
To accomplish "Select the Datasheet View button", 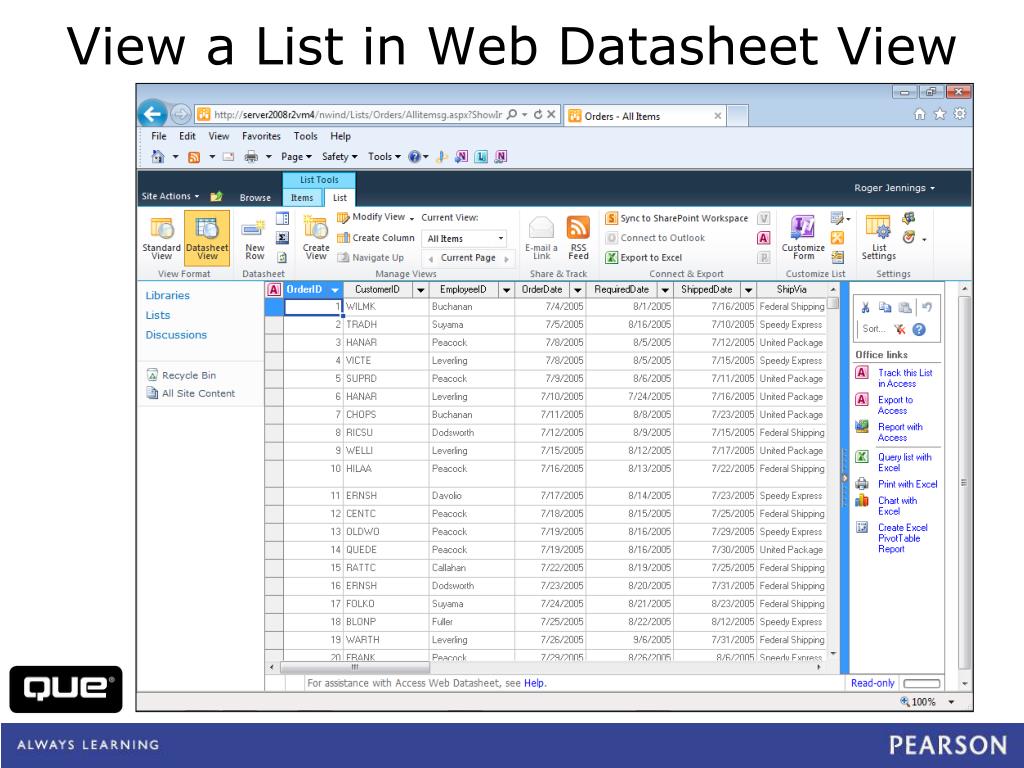I will click(207, 238).
